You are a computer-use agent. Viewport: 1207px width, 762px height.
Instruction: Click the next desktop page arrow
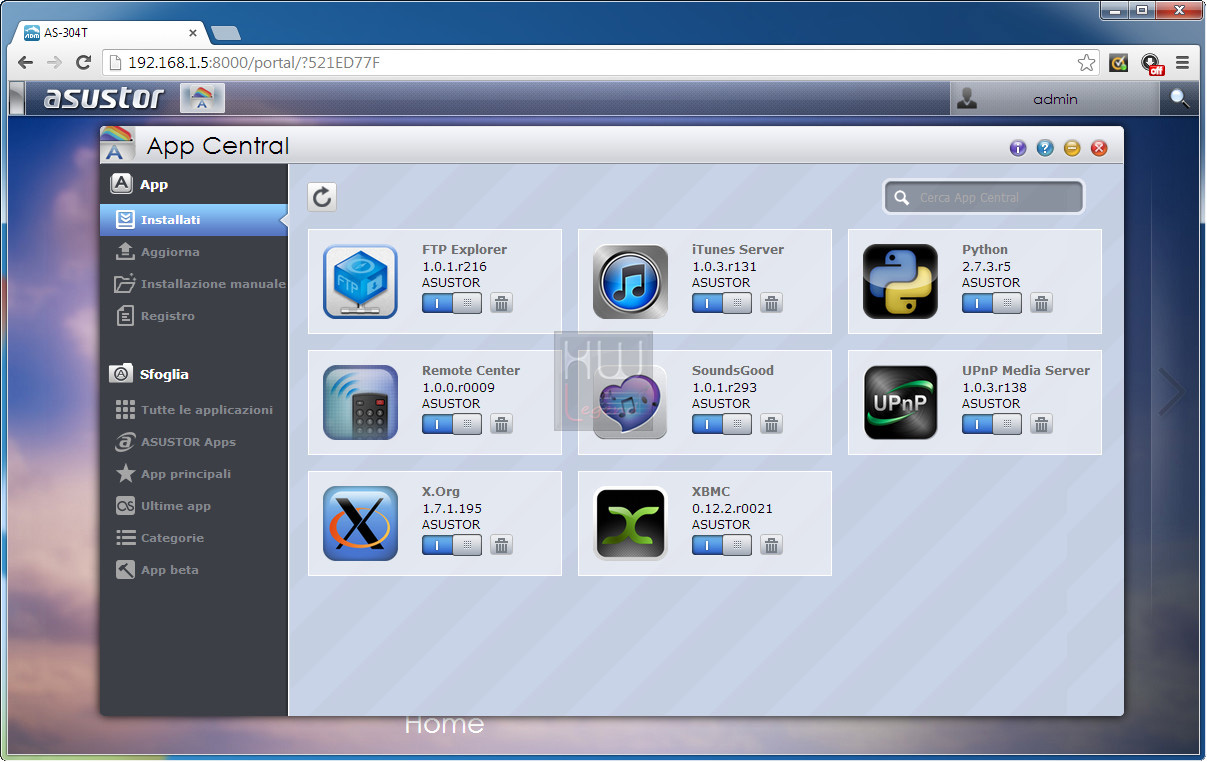tap(1171, 391)
